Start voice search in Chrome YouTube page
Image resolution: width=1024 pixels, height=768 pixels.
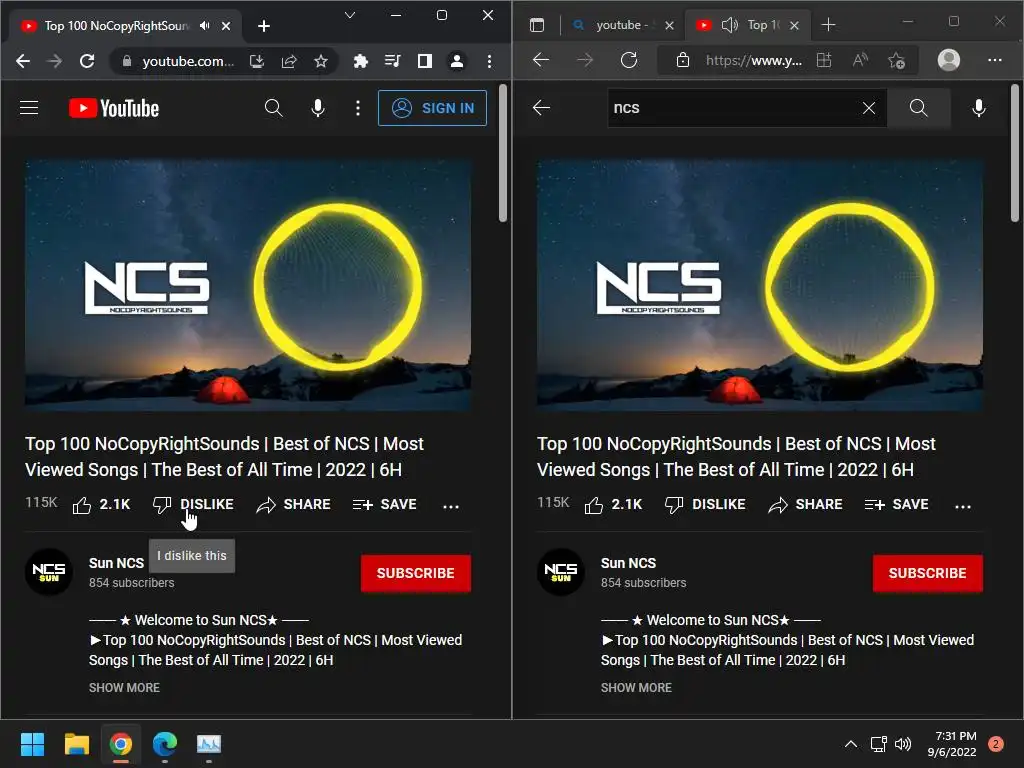point(318,108)
